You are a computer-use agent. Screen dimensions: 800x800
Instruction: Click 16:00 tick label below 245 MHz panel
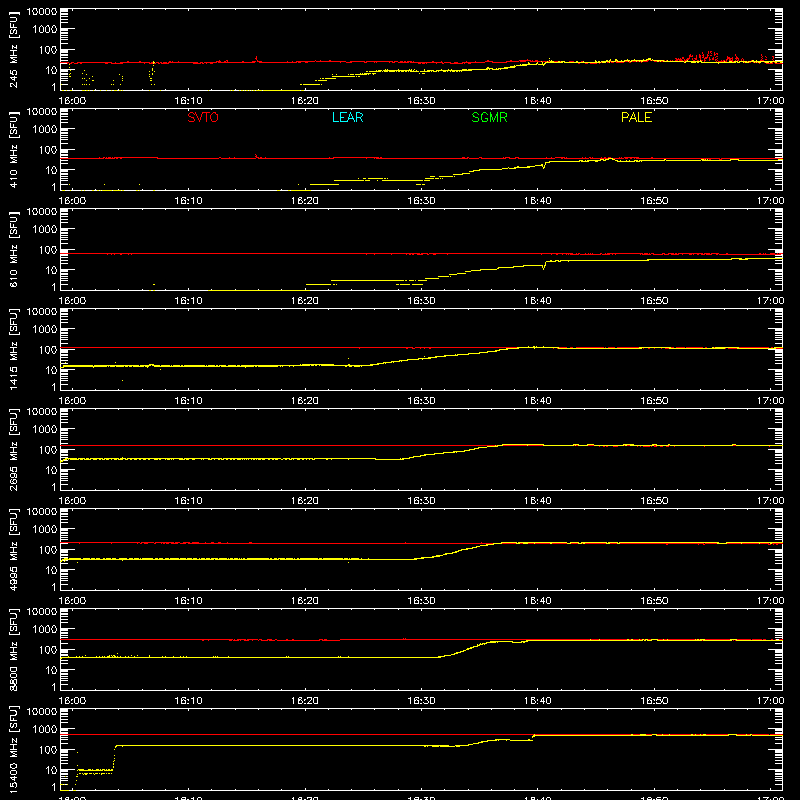point(72,101)
